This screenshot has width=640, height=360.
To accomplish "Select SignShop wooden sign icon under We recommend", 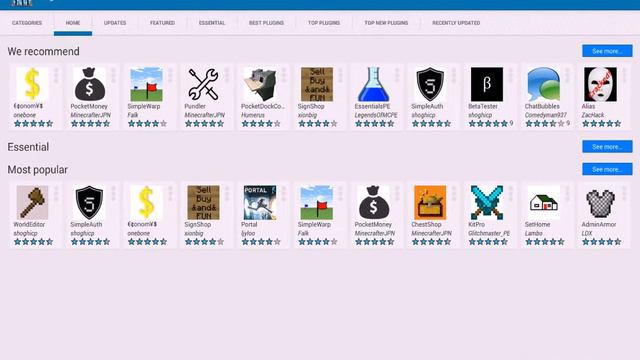I will pyautogui.click(x=317, y=84).
